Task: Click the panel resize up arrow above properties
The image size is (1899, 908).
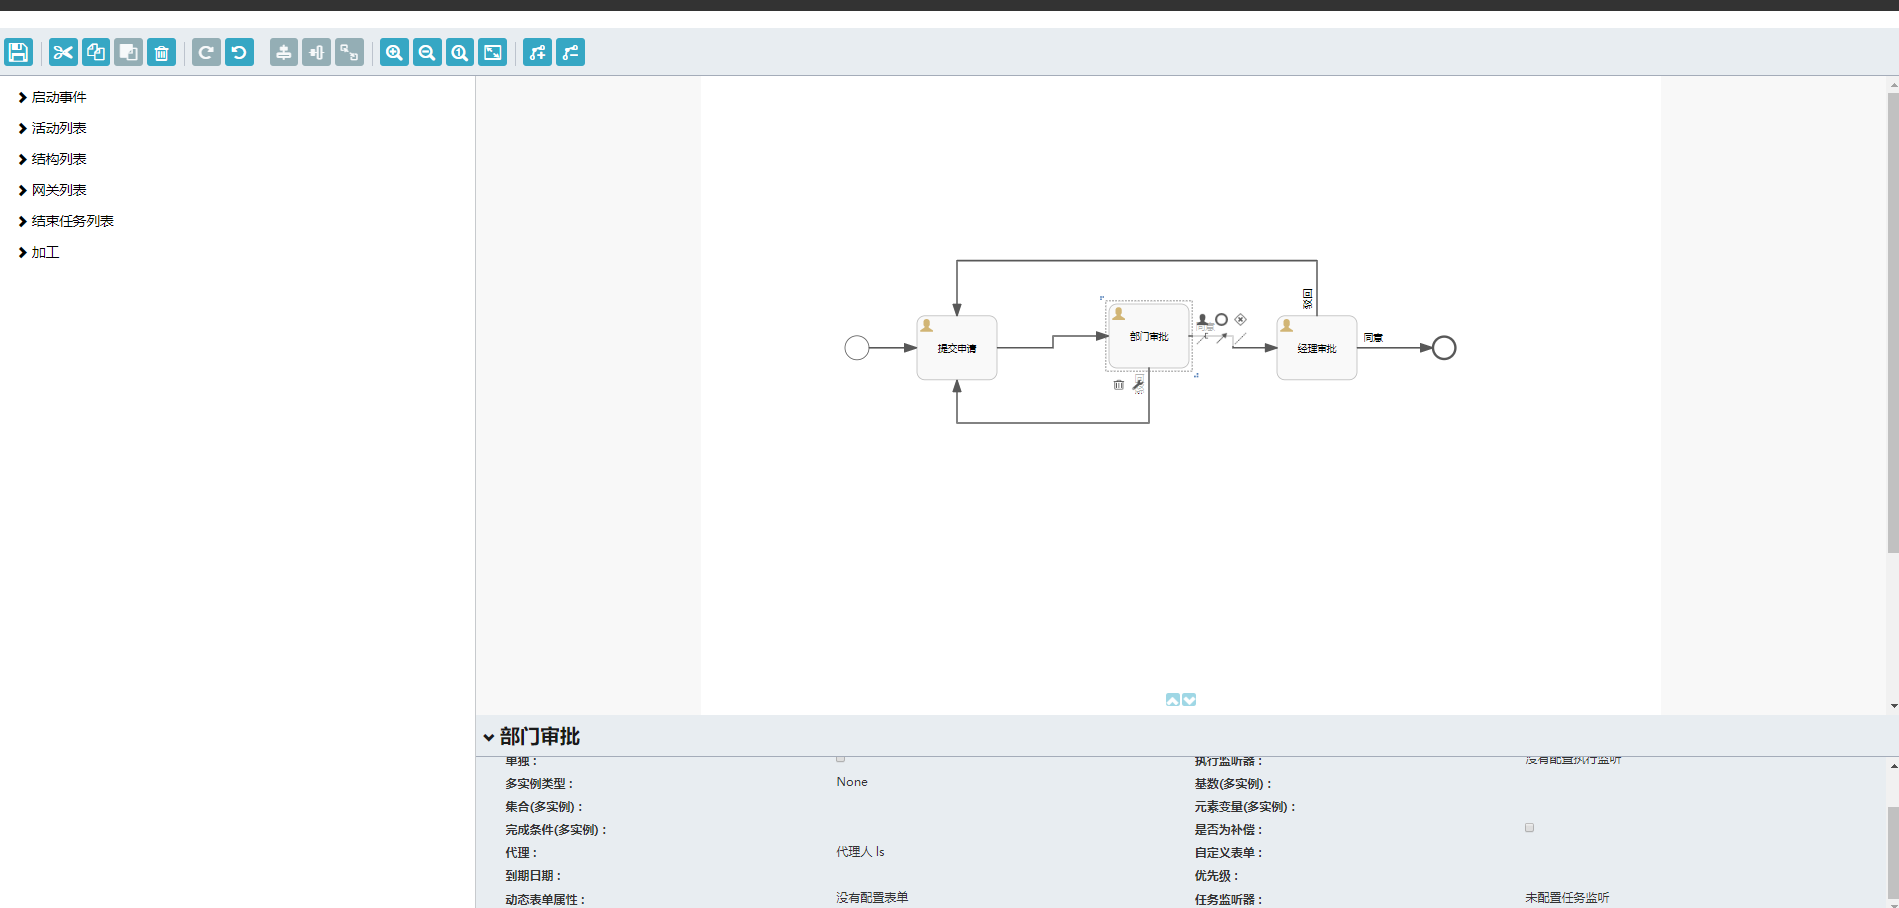Action: [x=1173, y=700]
